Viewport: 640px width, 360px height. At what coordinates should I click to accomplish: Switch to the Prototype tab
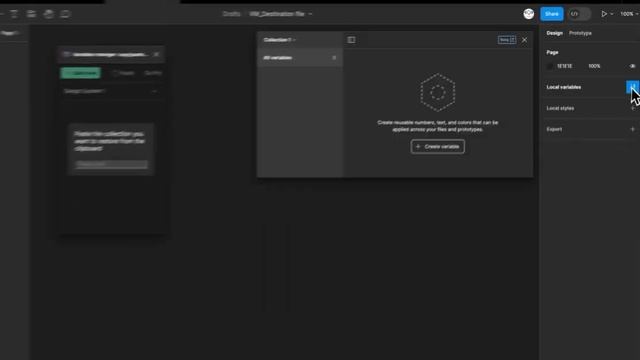[x=580, y=33]
